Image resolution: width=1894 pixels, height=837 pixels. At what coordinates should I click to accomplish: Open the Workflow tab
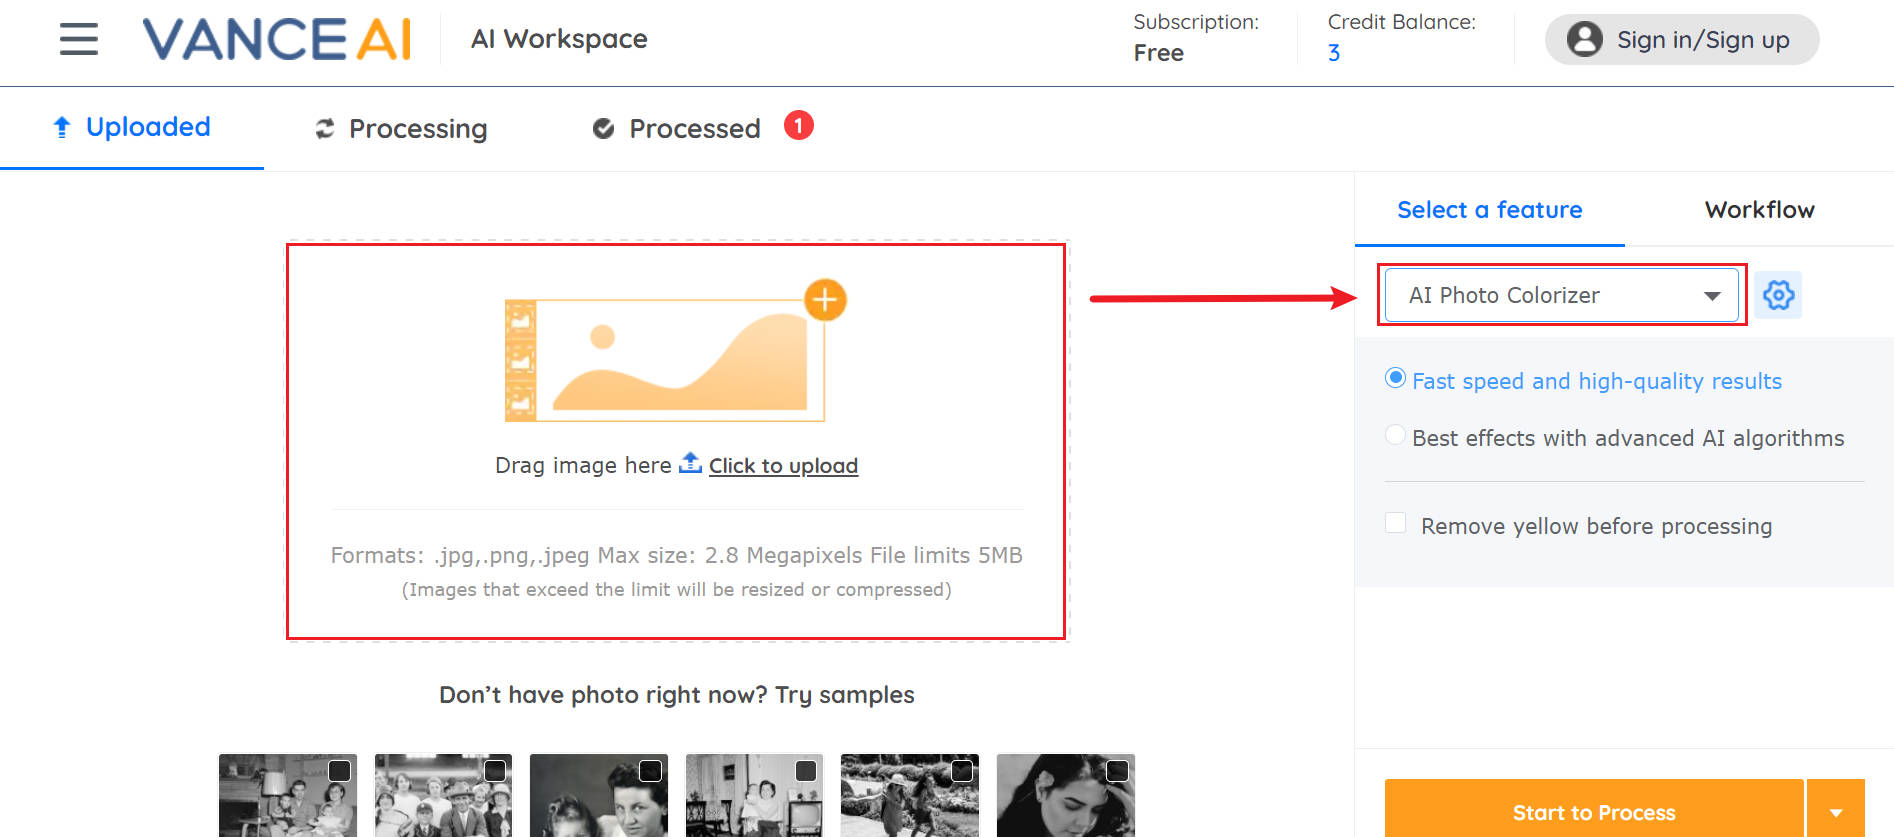pos(1759,210)
